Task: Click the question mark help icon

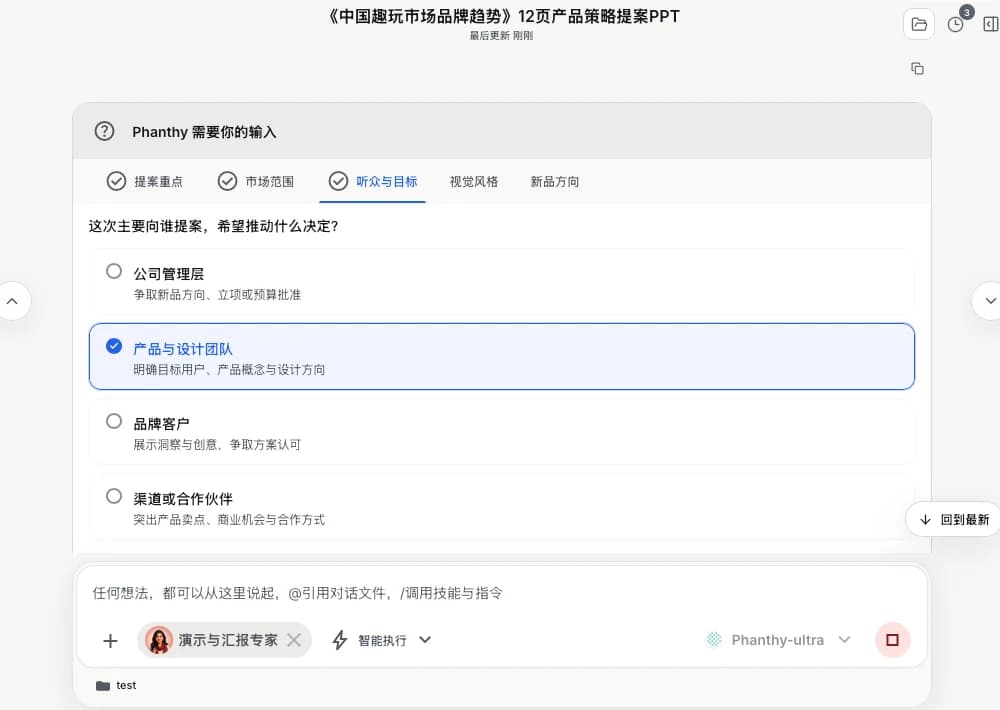Action: (104, 131)
